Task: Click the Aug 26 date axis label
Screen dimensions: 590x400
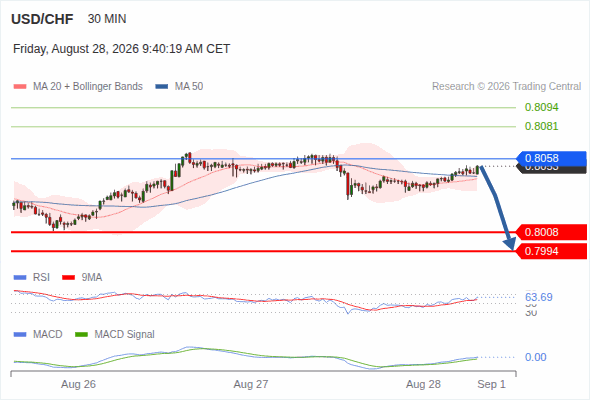Action: coord(78,384)
